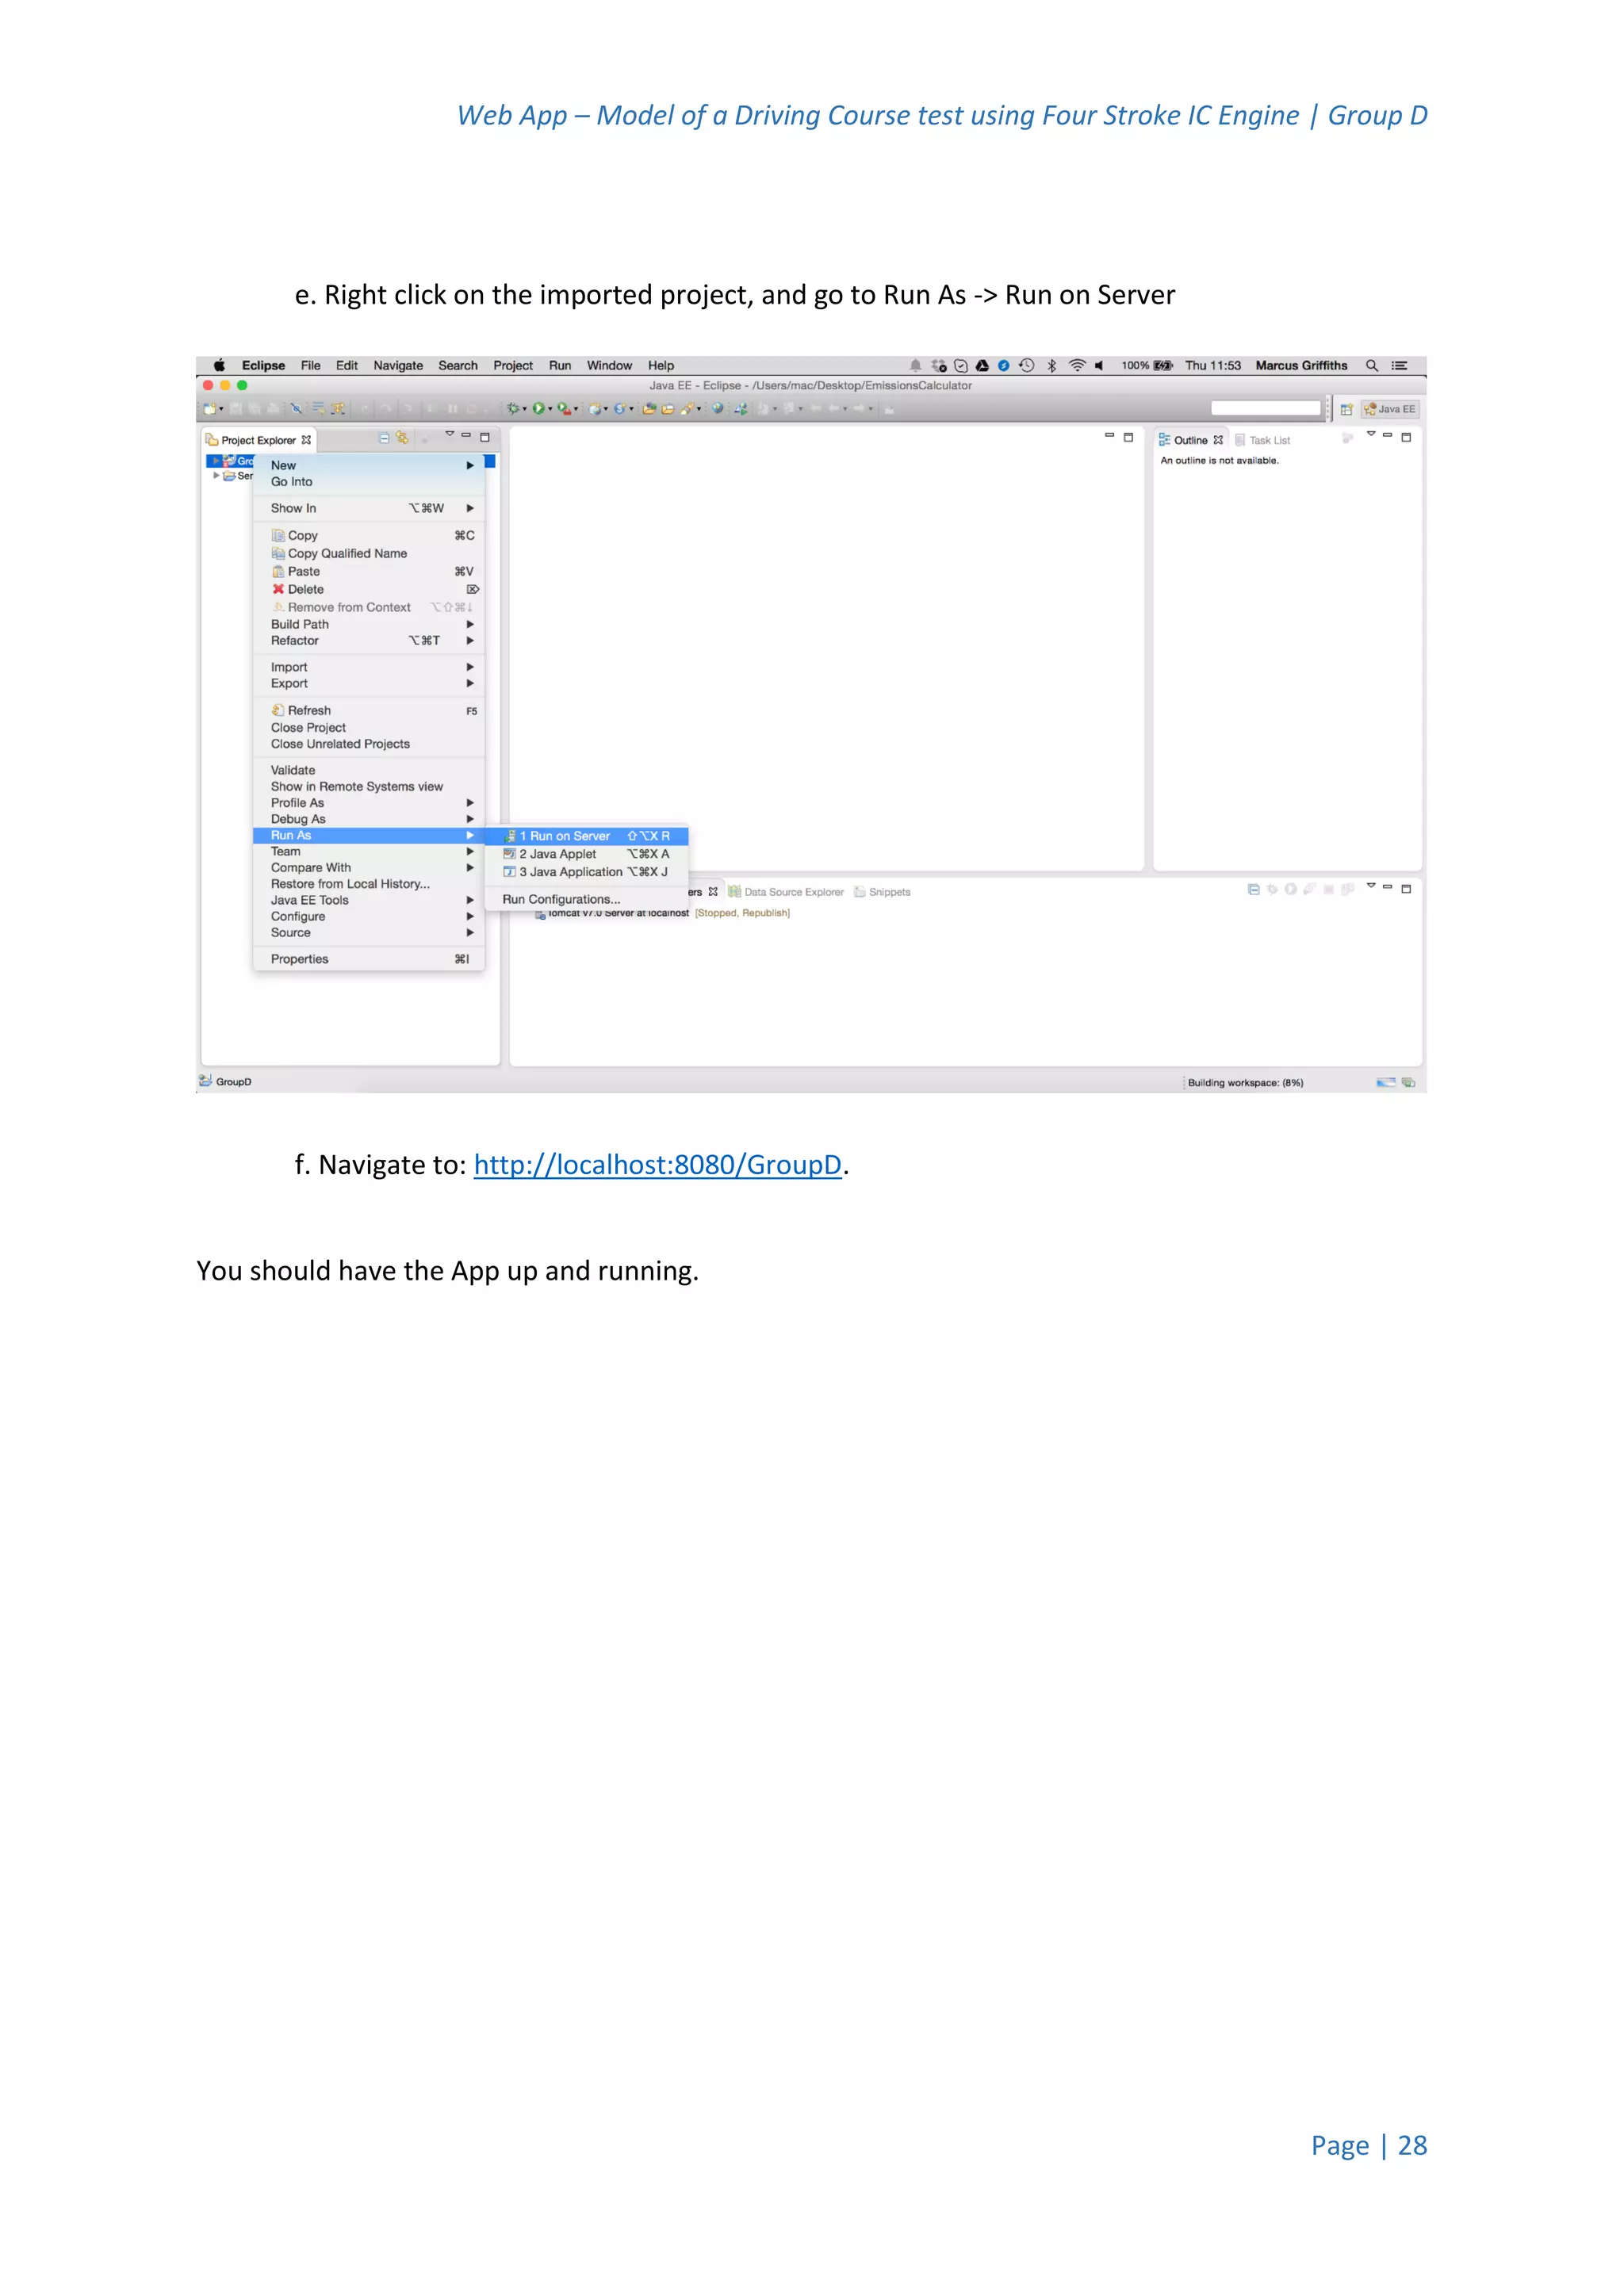Image resolution: width=1624 pixels, height=2296 pixels.
Task: Maximize the Project Explorer view
Action: 485,437
